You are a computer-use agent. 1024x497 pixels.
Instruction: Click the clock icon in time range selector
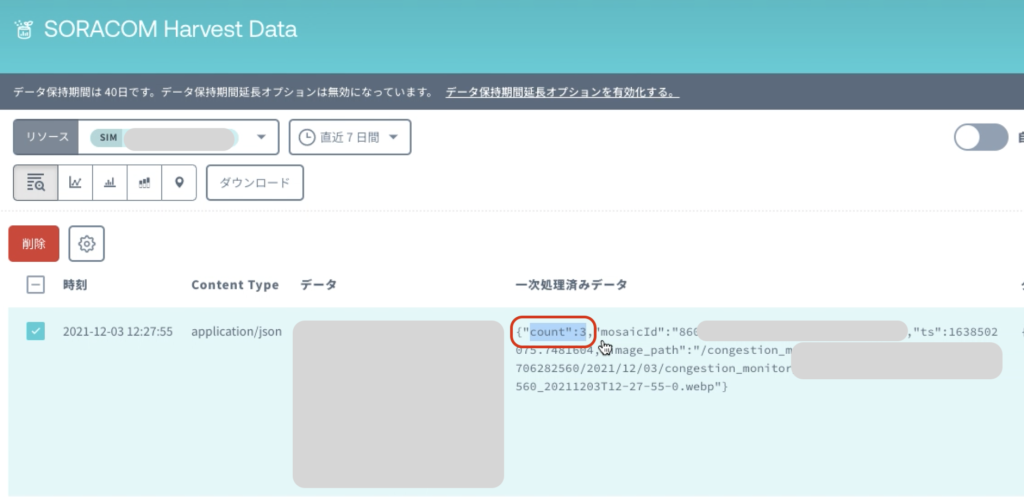point(306,137)
